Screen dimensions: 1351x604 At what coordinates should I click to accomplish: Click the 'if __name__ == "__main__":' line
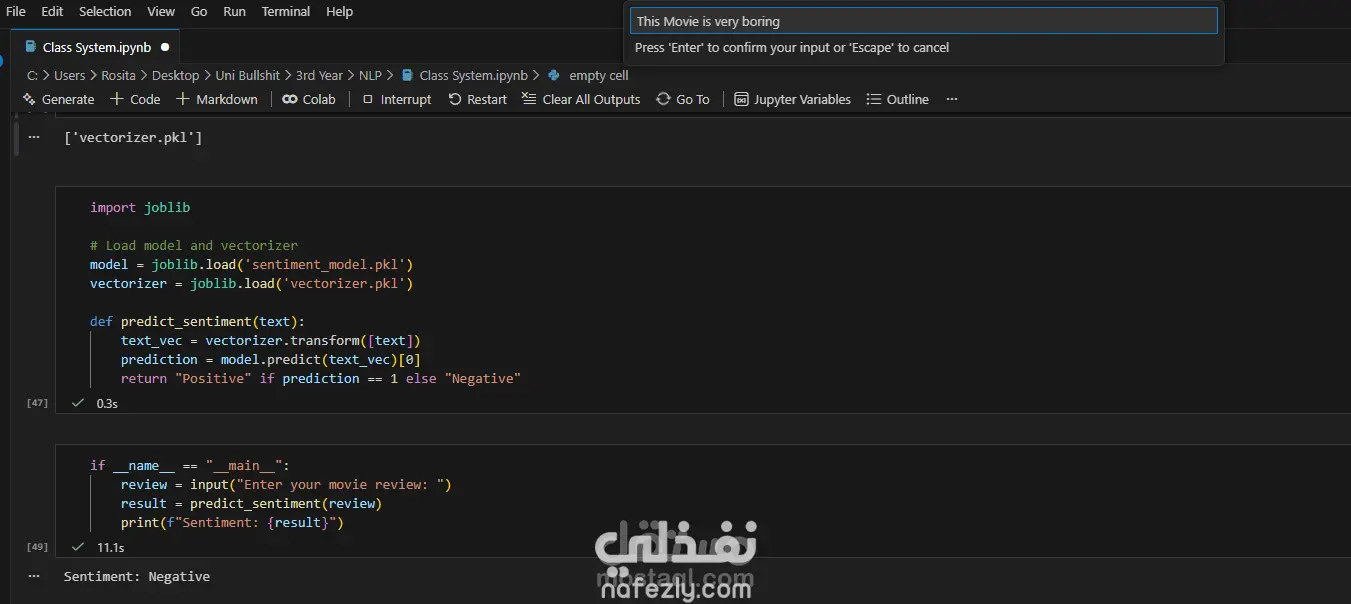(x=189, y=465)
